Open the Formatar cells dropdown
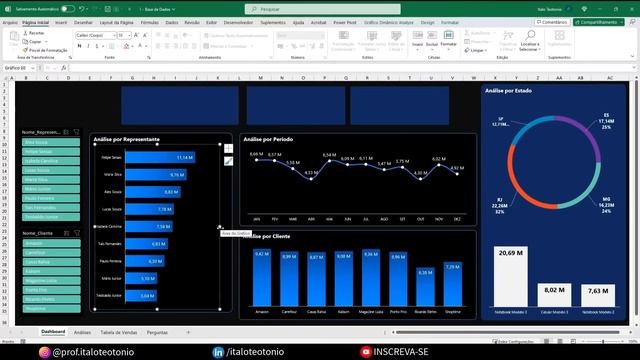Viewport: 640px width, 360px height. 448,40
